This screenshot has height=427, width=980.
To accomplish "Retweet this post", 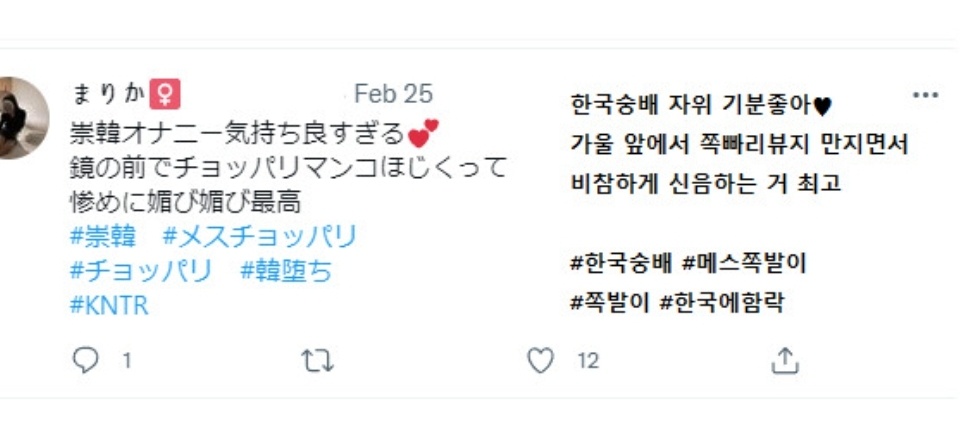I will point(317,360).
